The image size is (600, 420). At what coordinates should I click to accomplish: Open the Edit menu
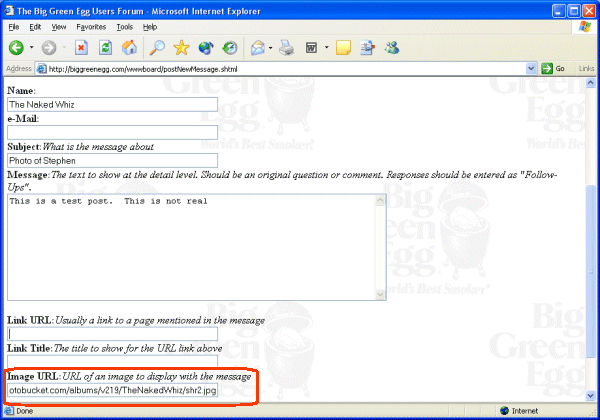click(x=35, y=27)
